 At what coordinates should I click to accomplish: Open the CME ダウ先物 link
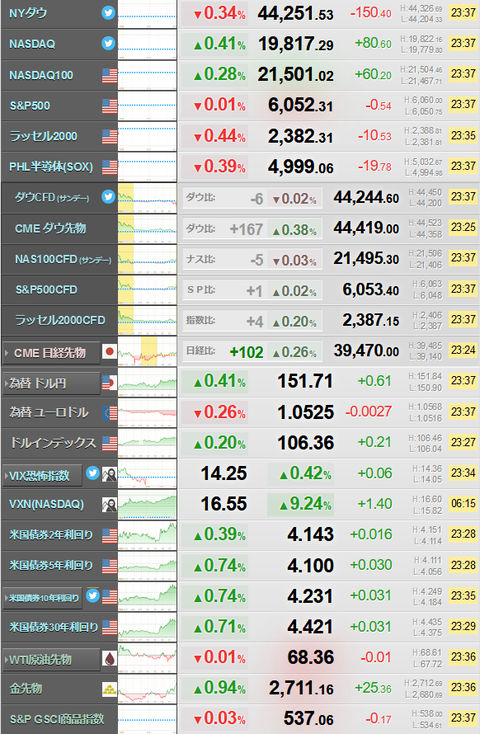(x=51, y=228)
